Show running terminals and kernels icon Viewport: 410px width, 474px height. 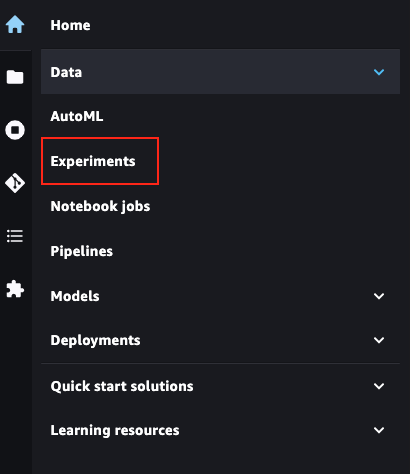[x=15, y=130]
